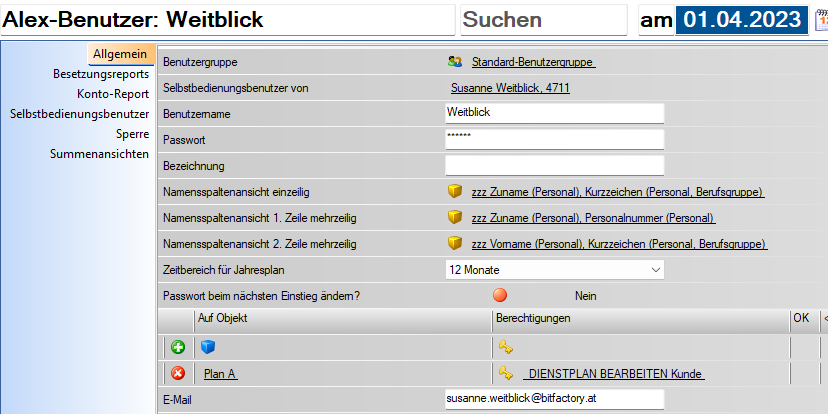Click yellow cube icon for Namensspaltenansicht einzeilig
The height and width of the screenshot is (414, 828).
pyautogui.click(x=455, y=192)
